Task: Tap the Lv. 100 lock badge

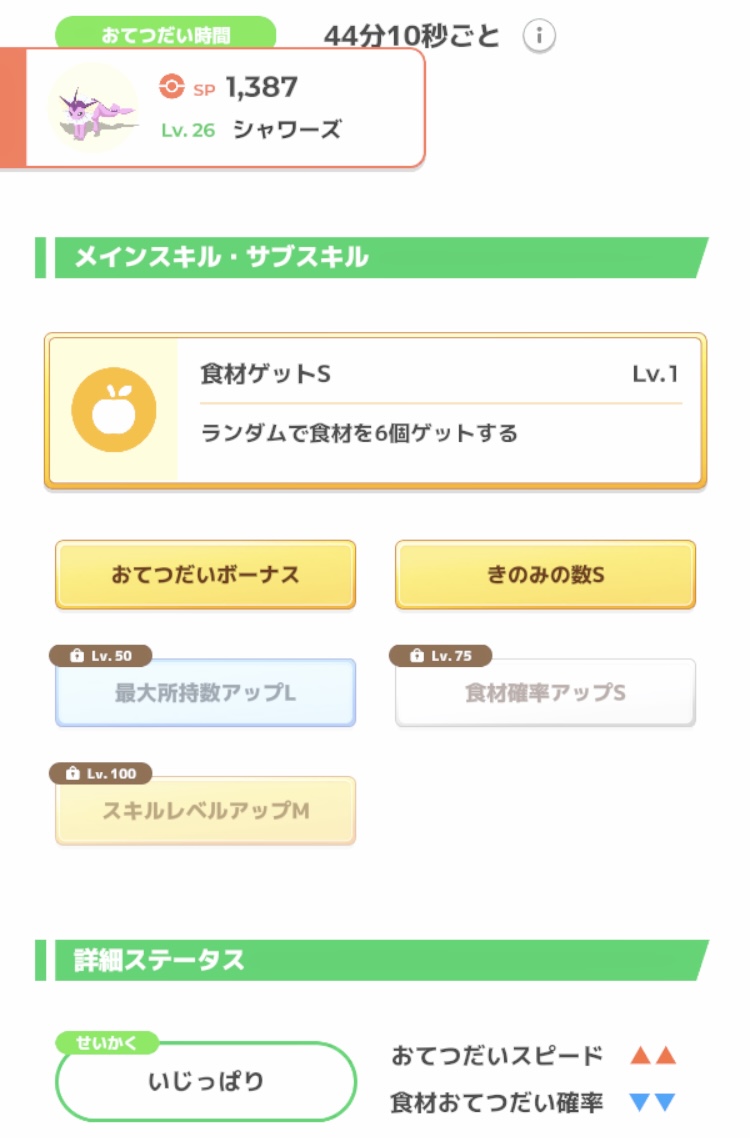Action: [101, 774]
